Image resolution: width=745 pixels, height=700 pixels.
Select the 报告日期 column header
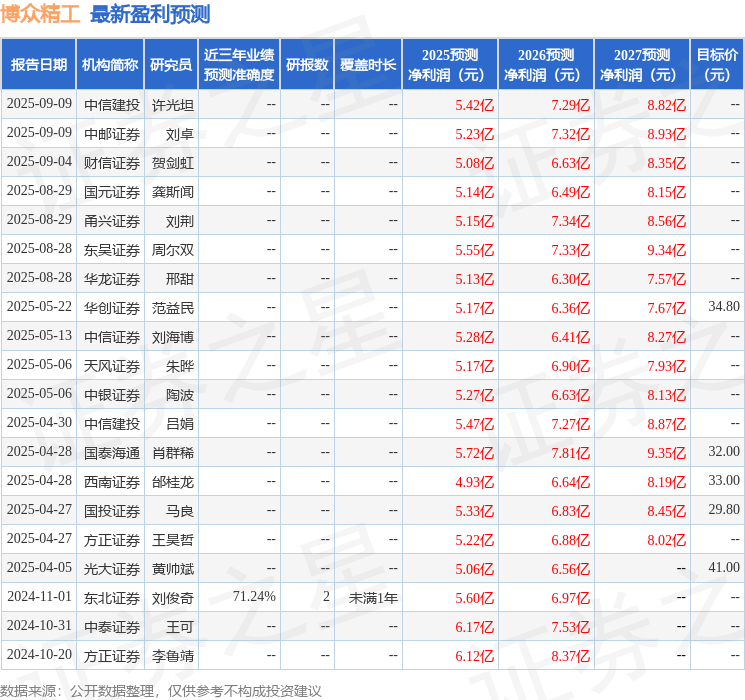click(38, 65)
